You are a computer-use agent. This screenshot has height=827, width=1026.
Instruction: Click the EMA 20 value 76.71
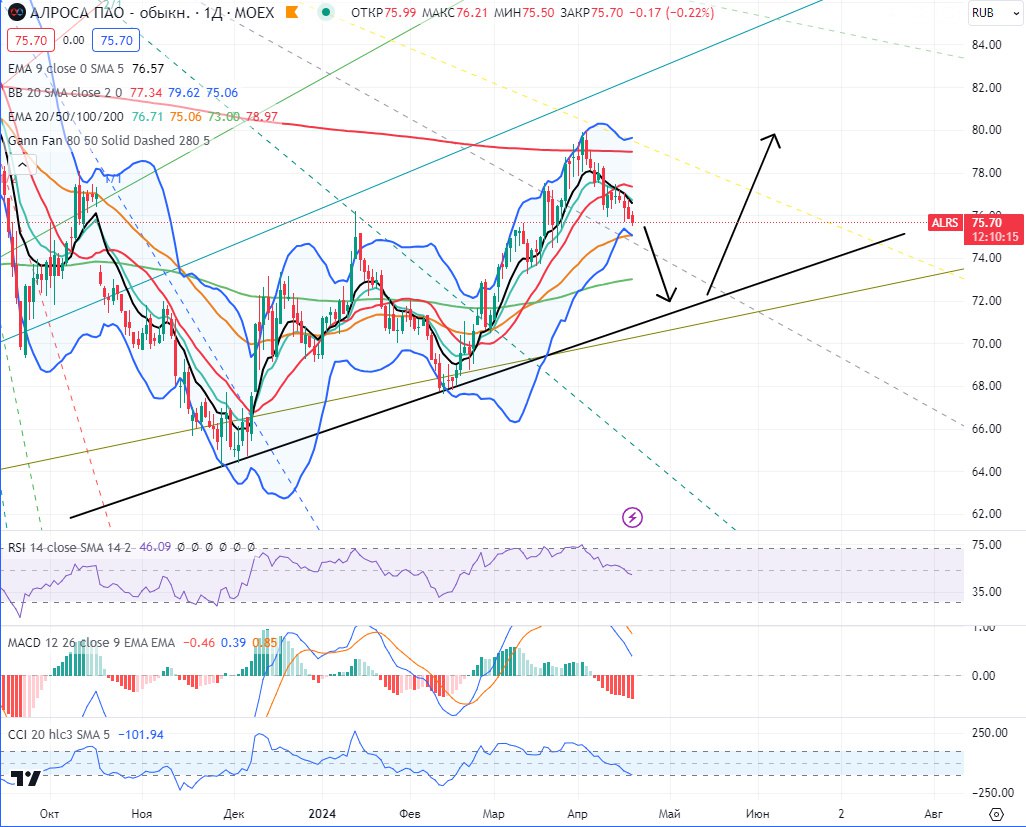point(147,117)
